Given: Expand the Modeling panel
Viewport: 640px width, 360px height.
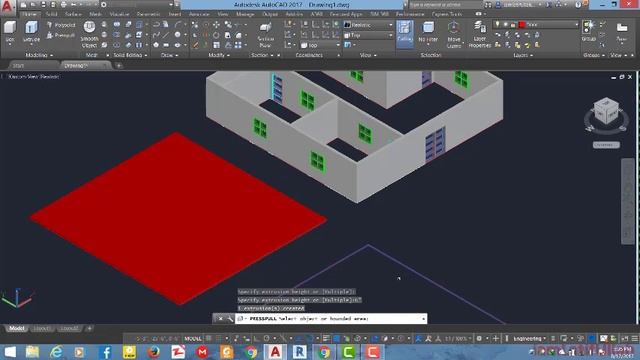Looking at the screenshot, I should pos(39,55).
